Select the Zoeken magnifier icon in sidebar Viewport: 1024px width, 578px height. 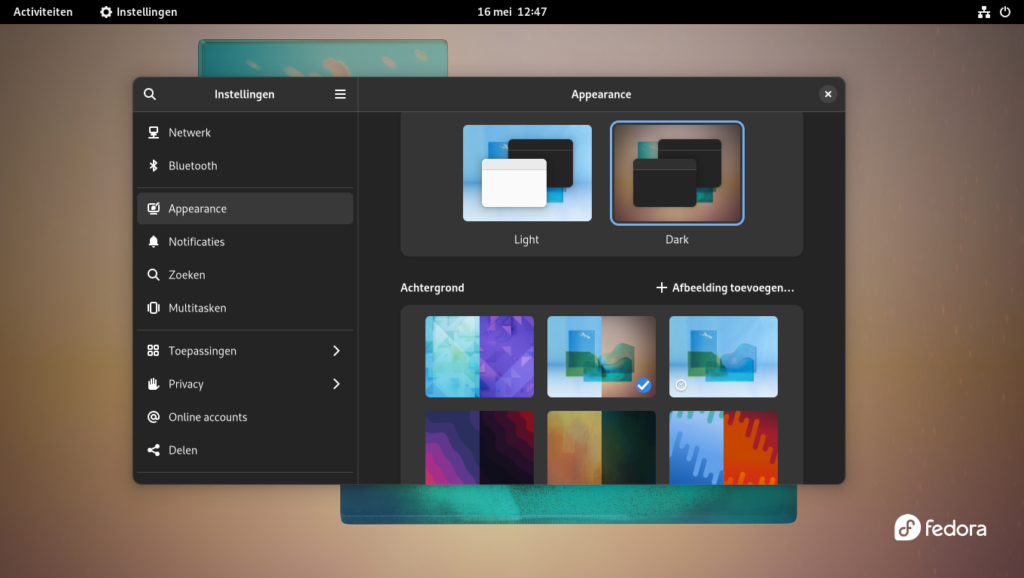[153, 274]
